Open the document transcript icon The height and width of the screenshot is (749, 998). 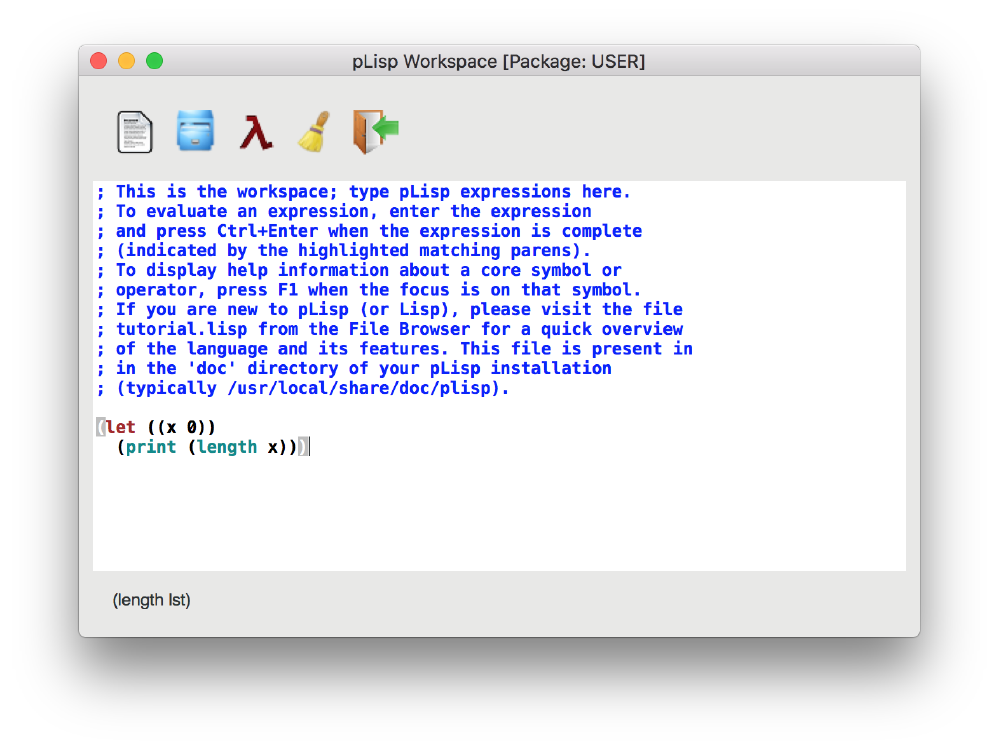point(135,132)
